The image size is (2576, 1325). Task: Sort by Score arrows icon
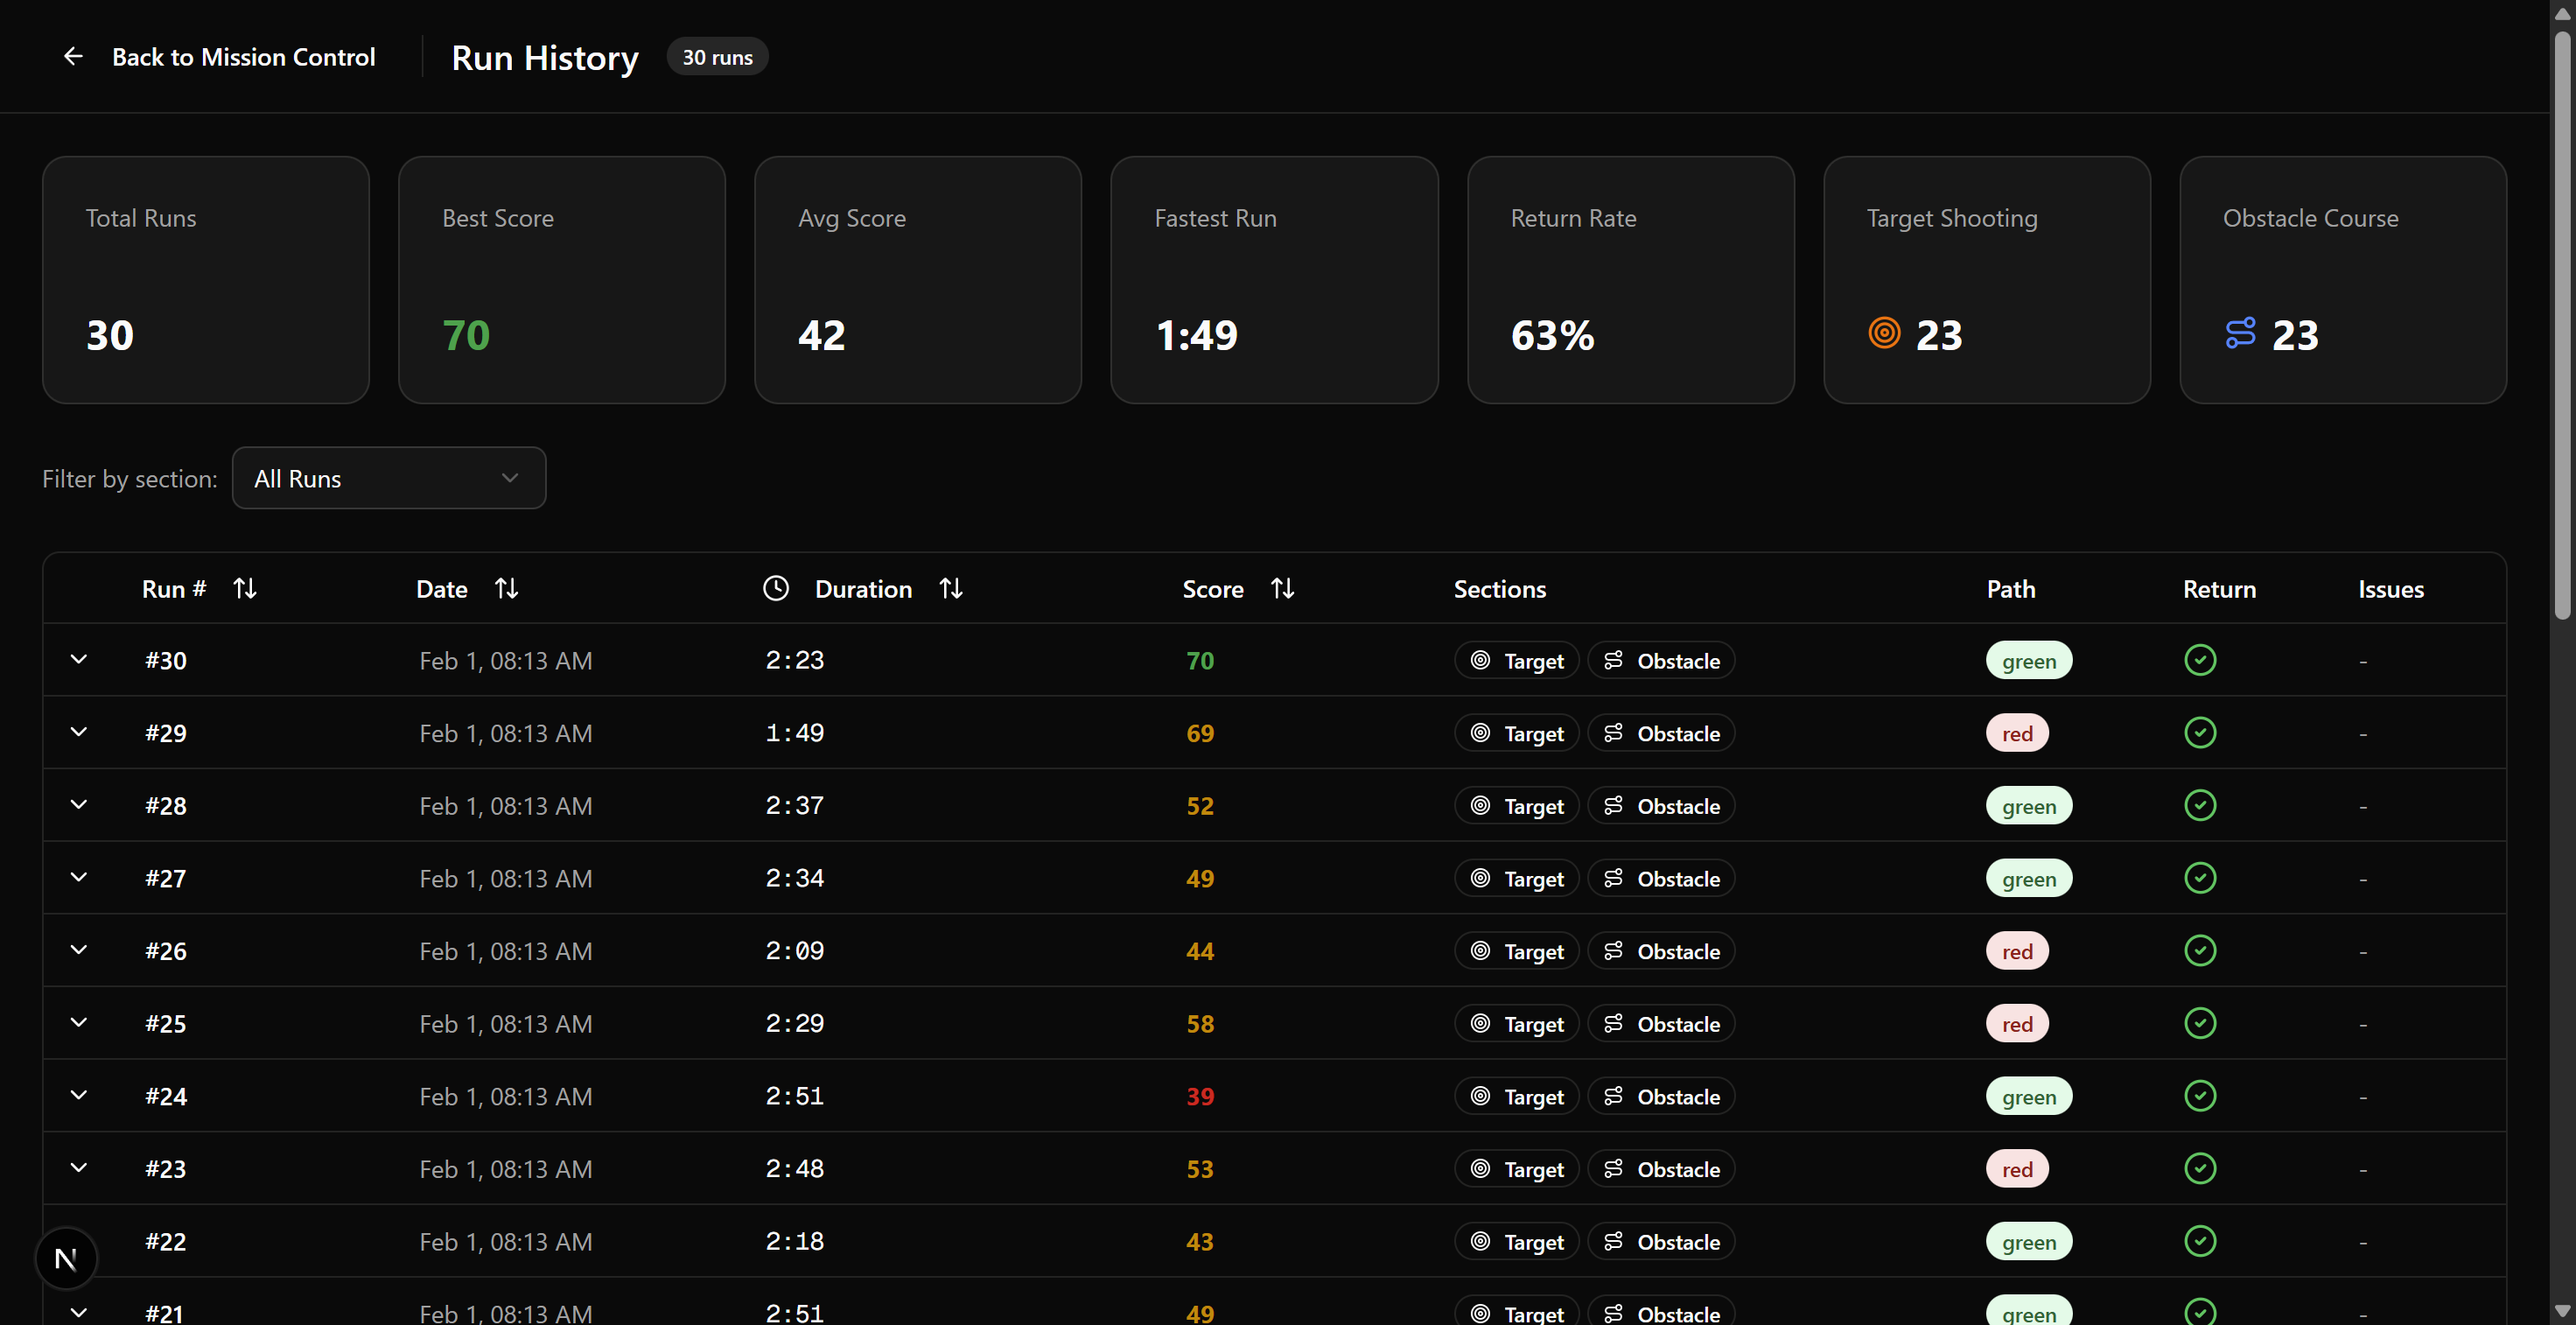(x=1282, y=589)
